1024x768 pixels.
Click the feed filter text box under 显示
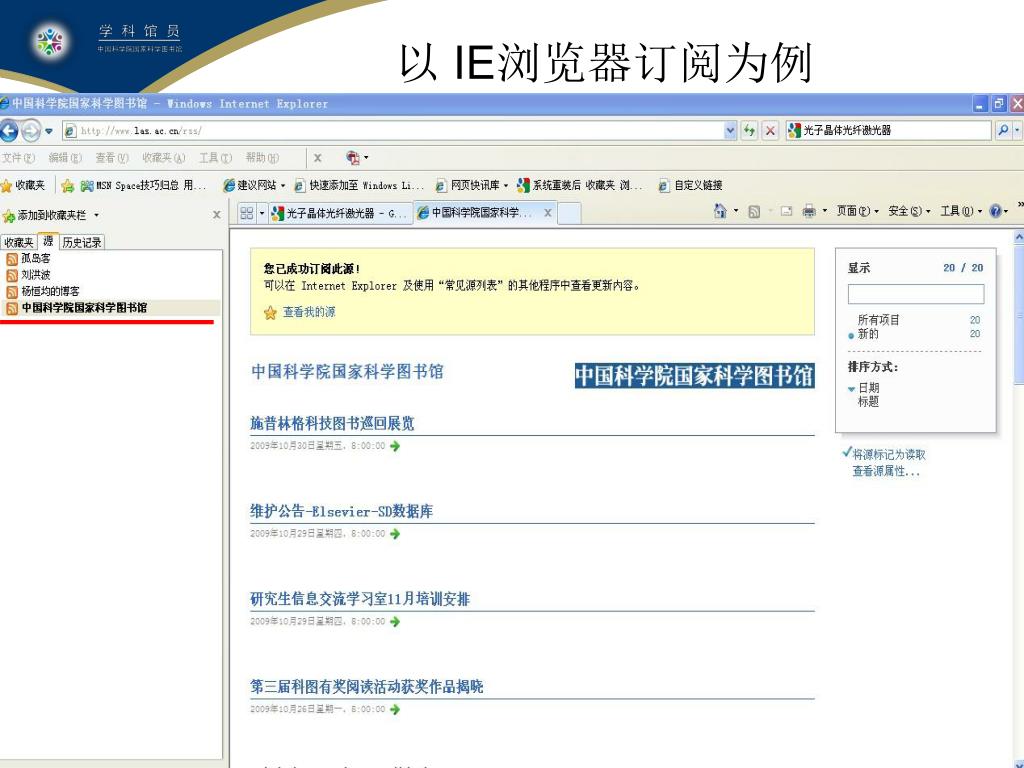point(916,294)
